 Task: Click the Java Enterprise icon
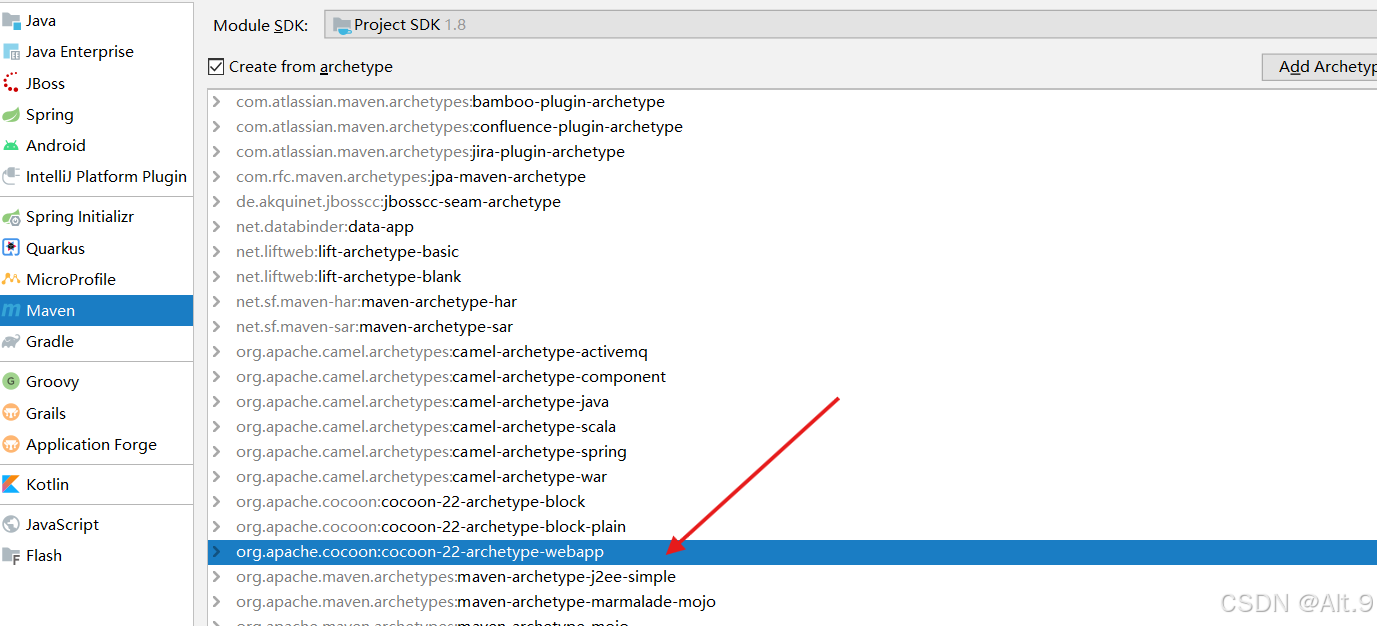11,52
